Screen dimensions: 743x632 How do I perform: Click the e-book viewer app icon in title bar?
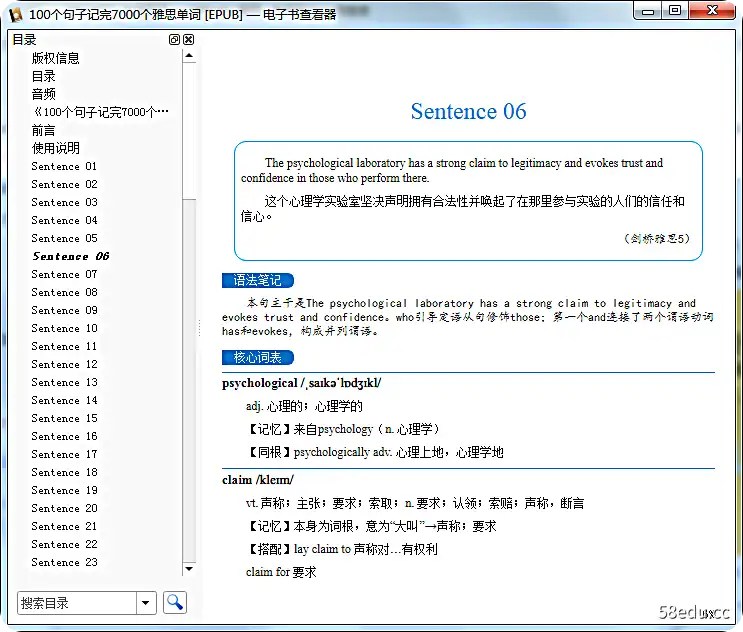tap(16, 15)
